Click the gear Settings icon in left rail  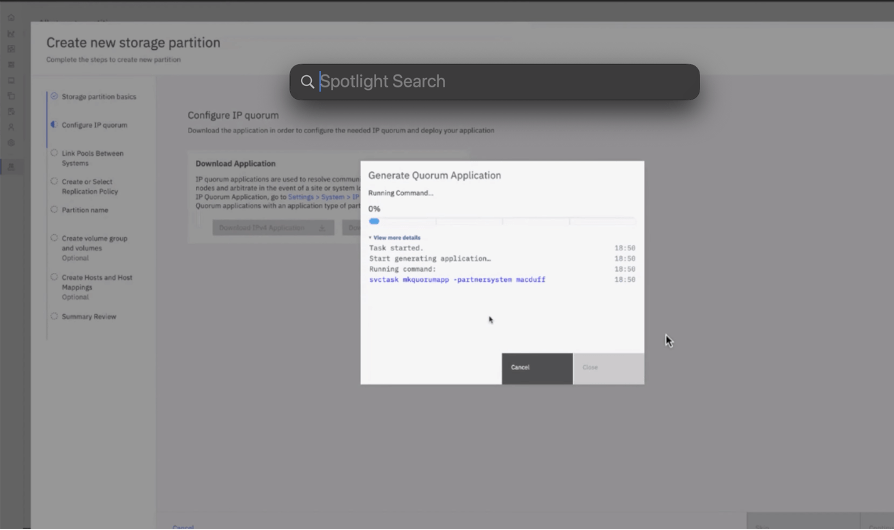tap(11, 143)
